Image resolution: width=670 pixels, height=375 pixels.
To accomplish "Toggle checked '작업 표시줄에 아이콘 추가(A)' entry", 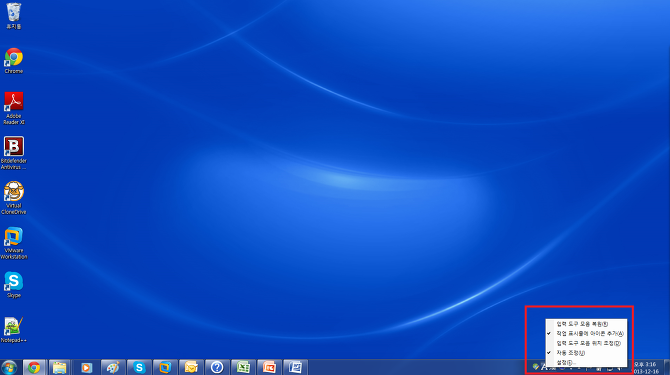I will [586, 334].
